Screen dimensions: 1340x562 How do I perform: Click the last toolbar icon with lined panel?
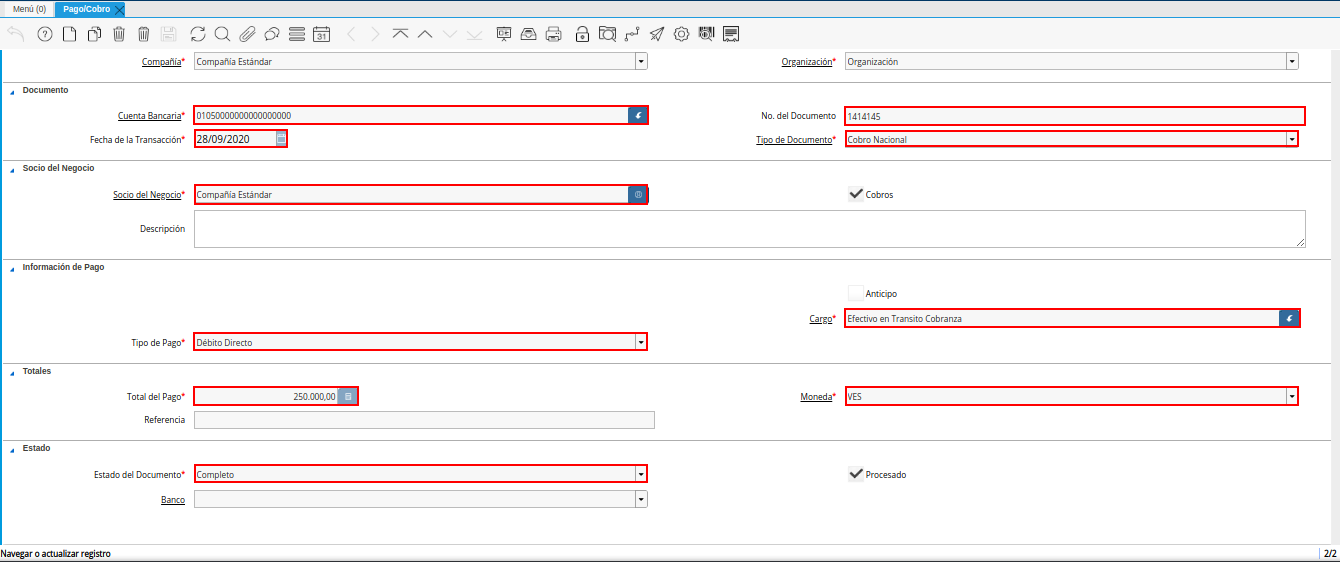731,34
